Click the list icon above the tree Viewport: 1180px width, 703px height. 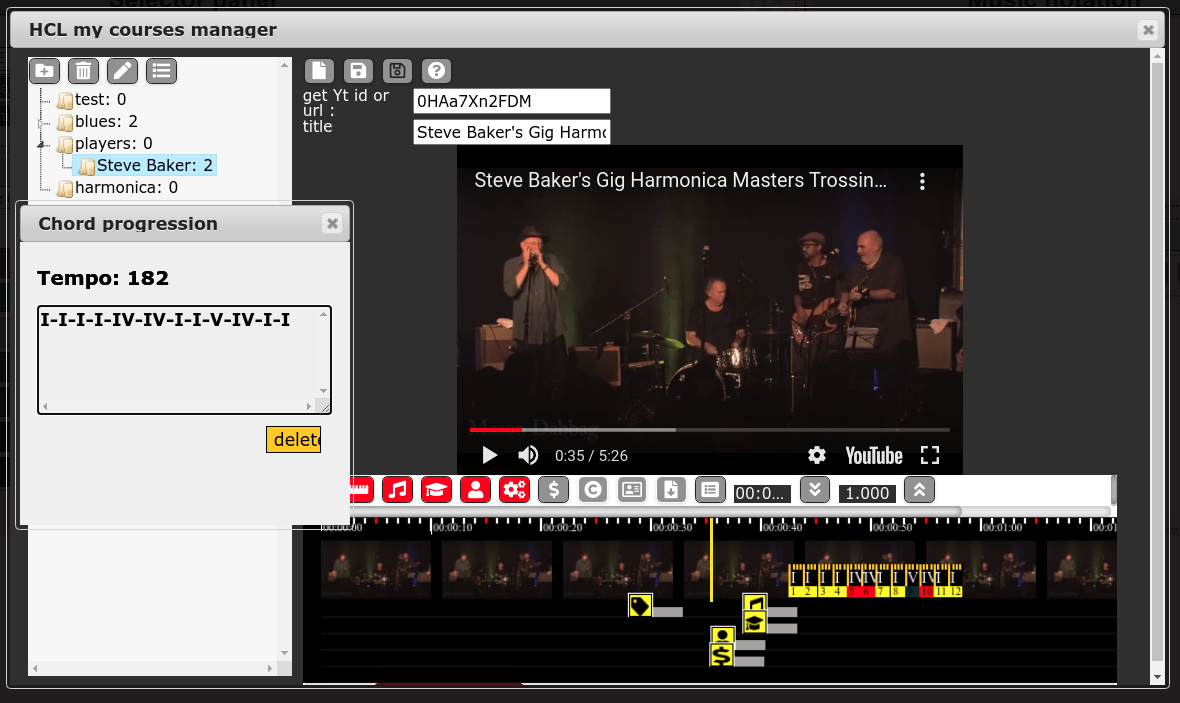(161, 71)
